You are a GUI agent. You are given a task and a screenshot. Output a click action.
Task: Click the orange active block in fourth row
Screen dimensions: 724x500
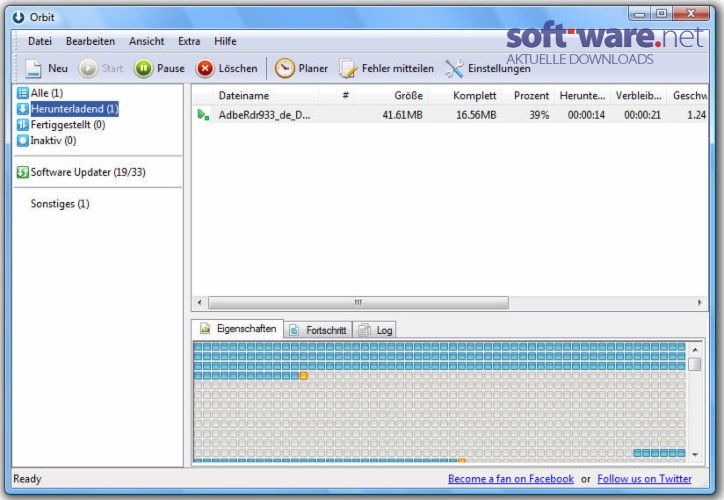[x=303, y=376]
